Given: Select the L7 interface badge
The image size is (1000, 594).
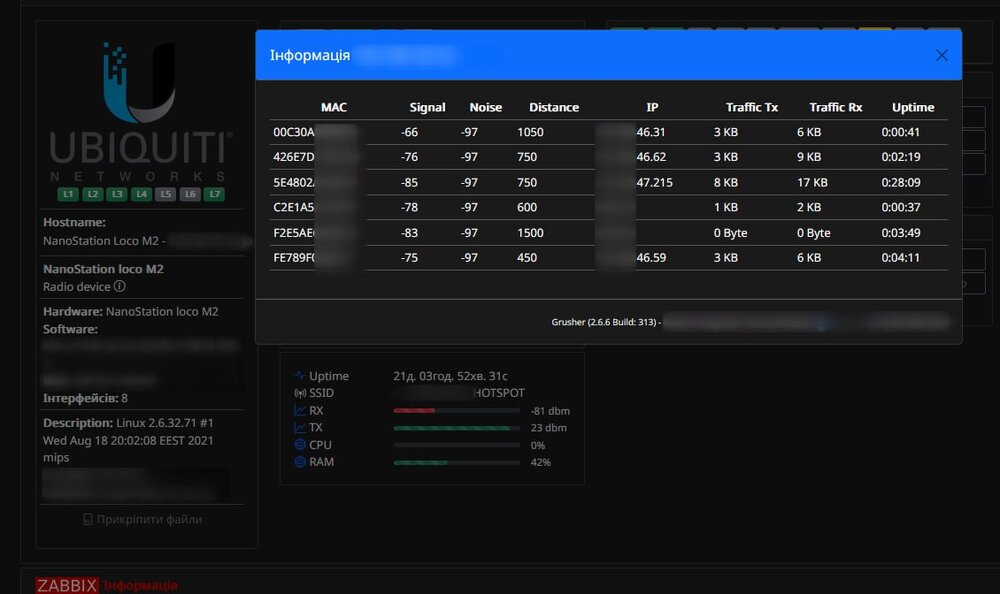Looking at the screenshot, I should click(x=214, y=194).
